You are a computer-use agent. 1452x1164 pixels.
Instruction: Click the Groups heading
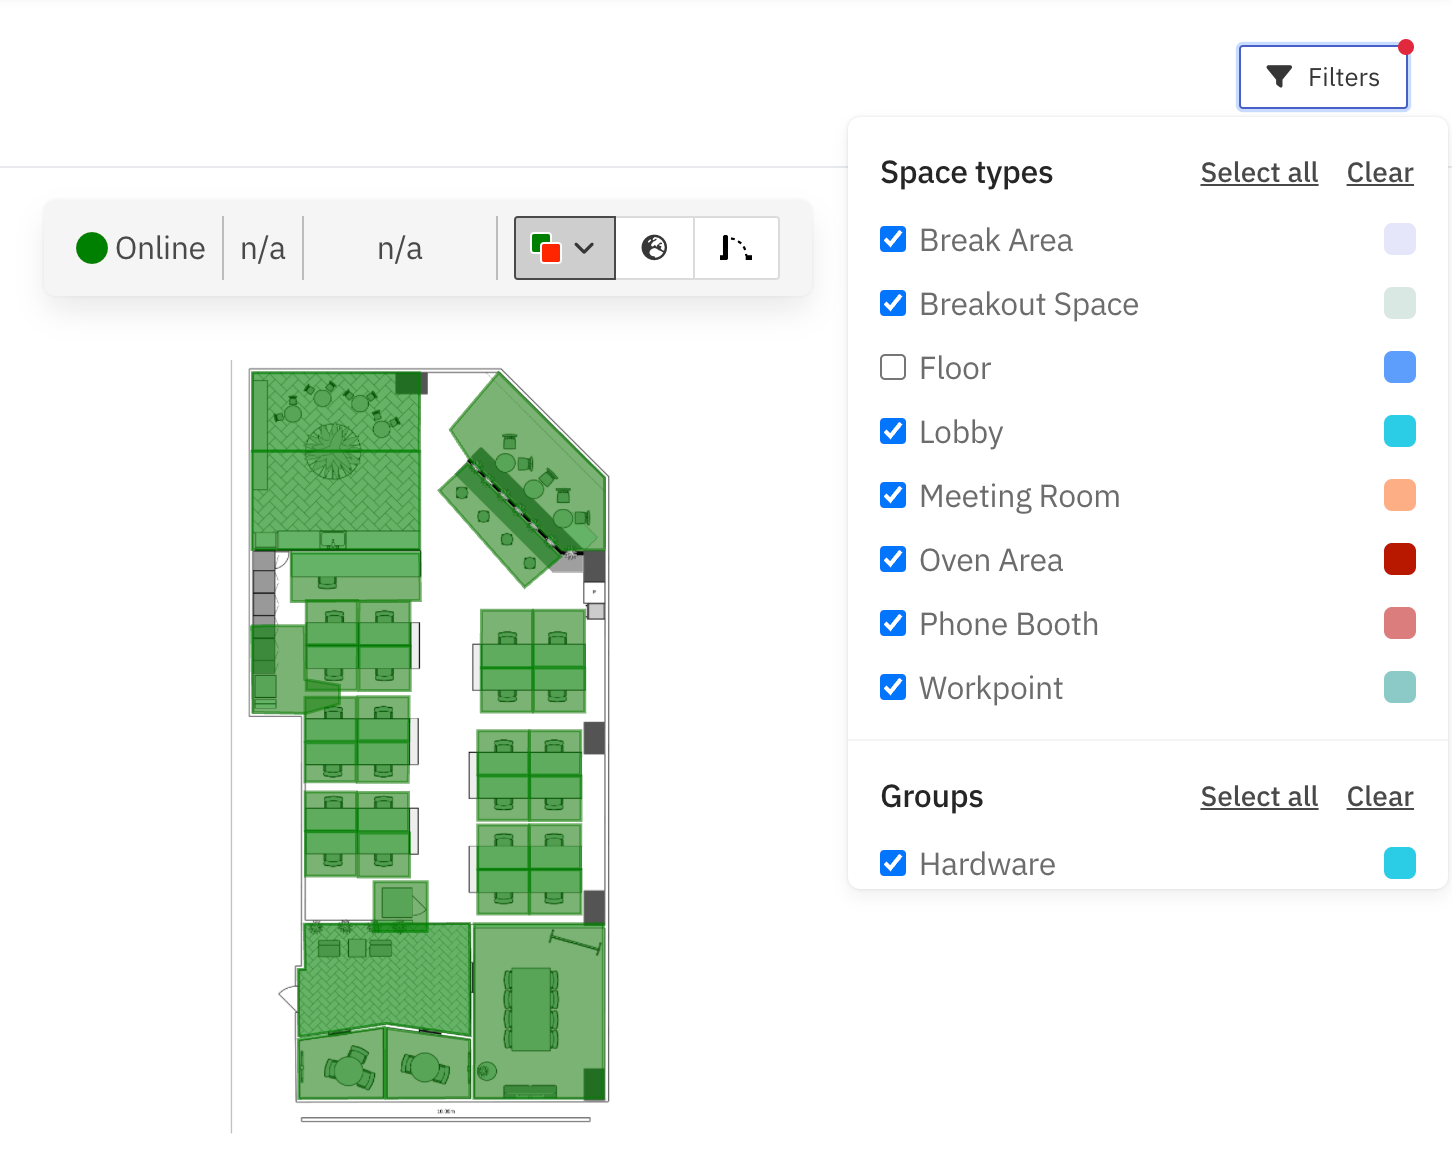932,797
